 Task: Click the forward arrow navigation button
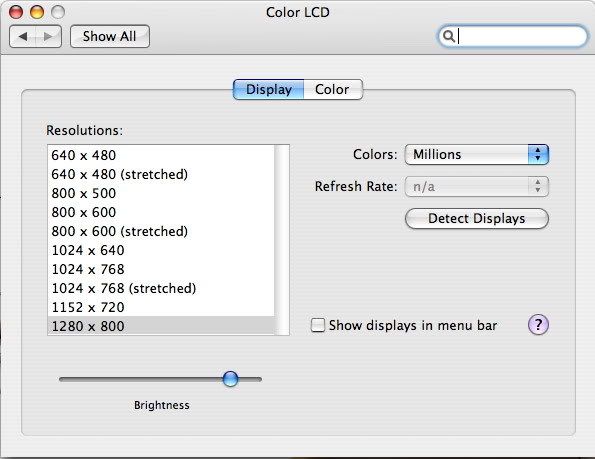click(x=48, y=36)
